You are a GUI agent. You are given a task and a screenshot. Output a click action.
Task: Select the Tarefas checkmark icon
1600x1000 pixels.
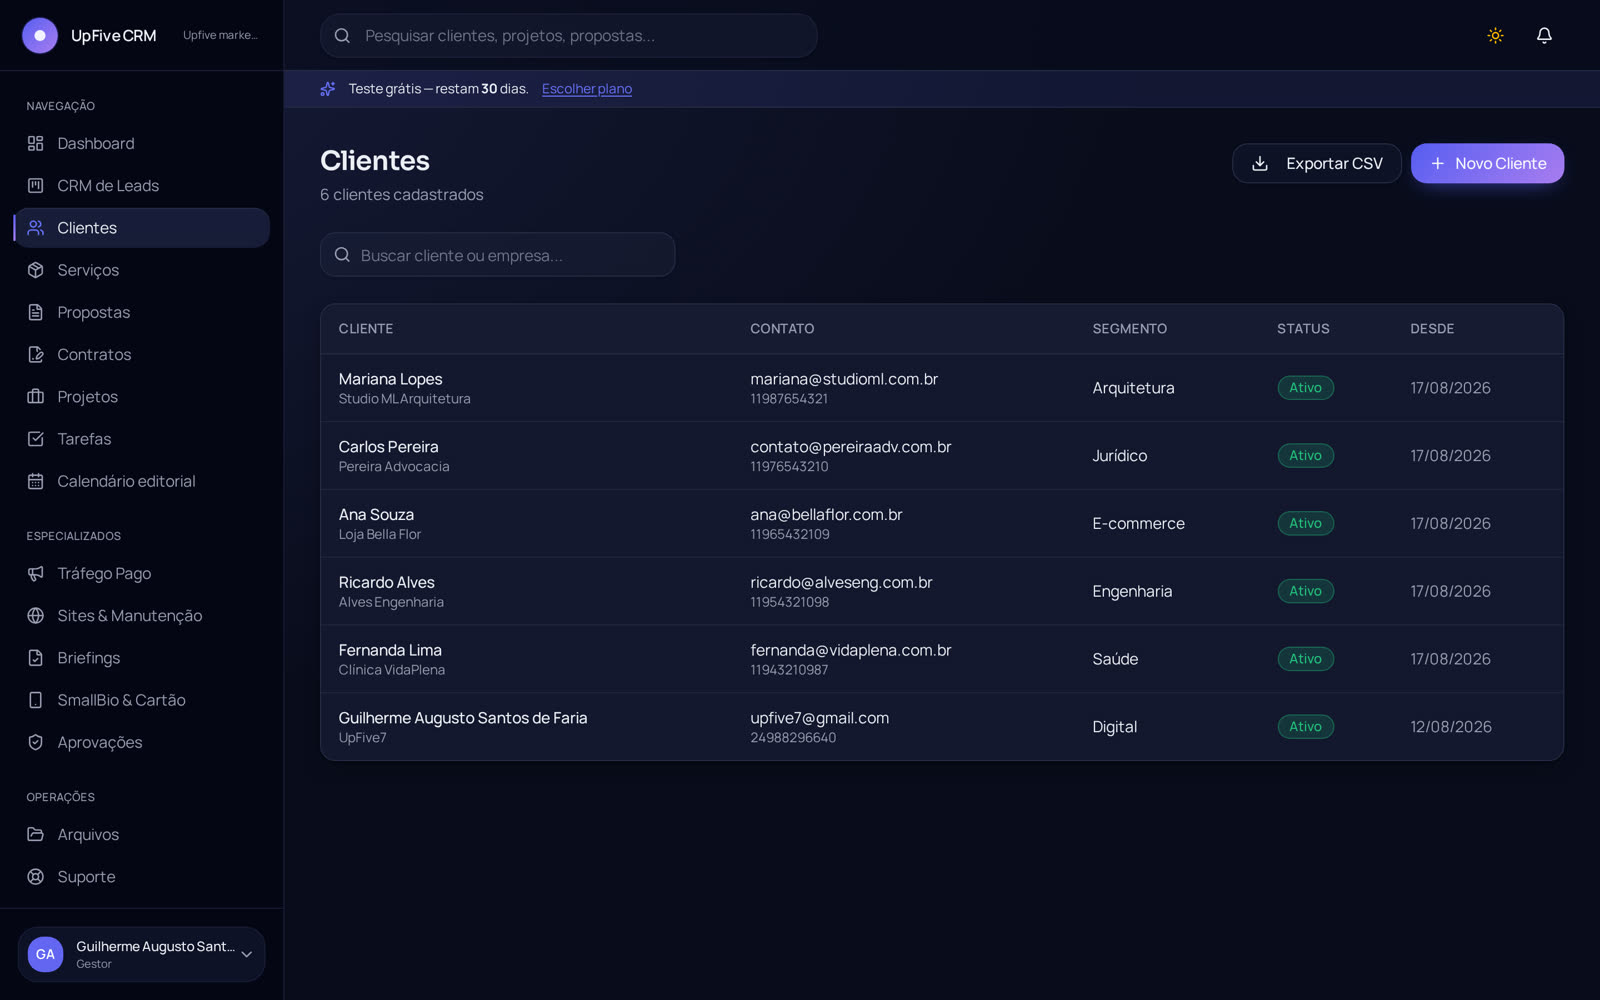pyautogui.click(x=36, y=439)
